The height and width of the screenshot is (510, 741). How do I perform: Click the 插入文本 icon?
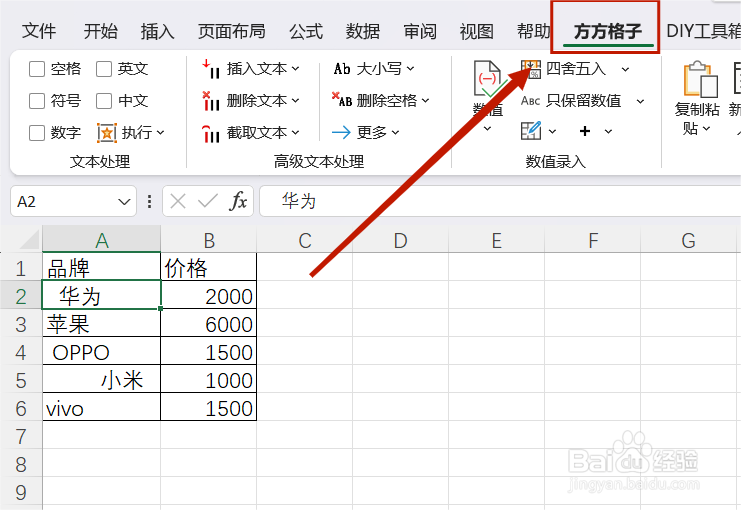pos(211,69)
